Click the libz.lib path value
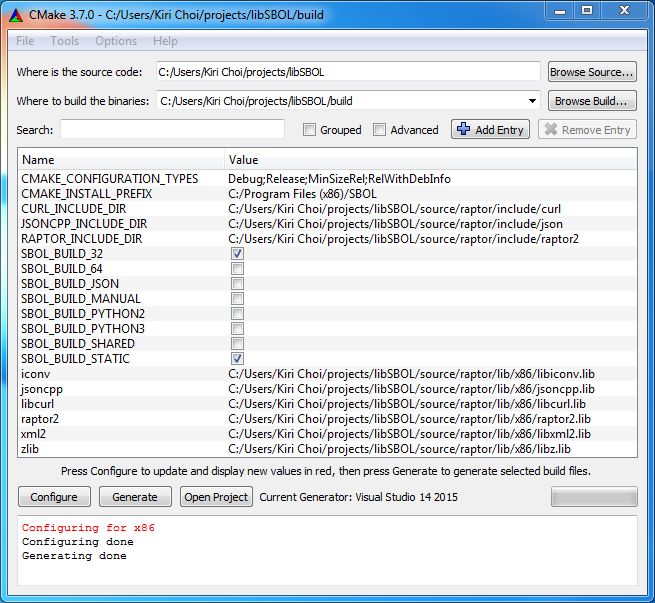 399,449
